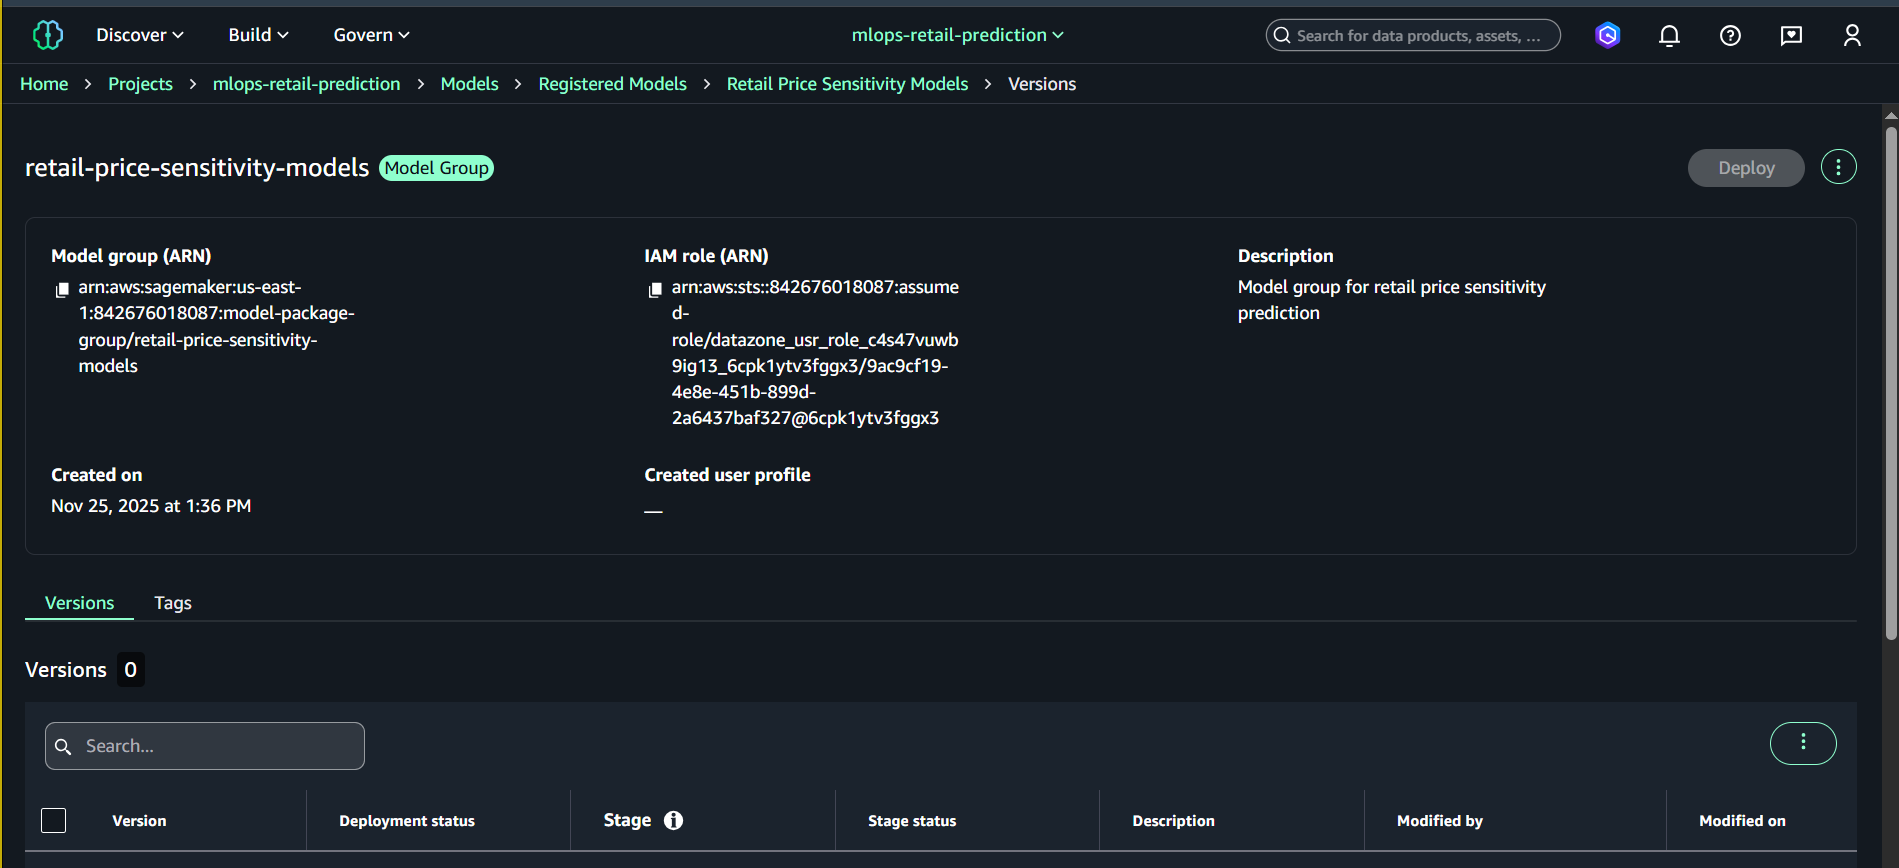Viewport: 1899px width, 868px height.
Task: Open mlops-retail-prediction breadcrumb link
Action: click(307, 84)
